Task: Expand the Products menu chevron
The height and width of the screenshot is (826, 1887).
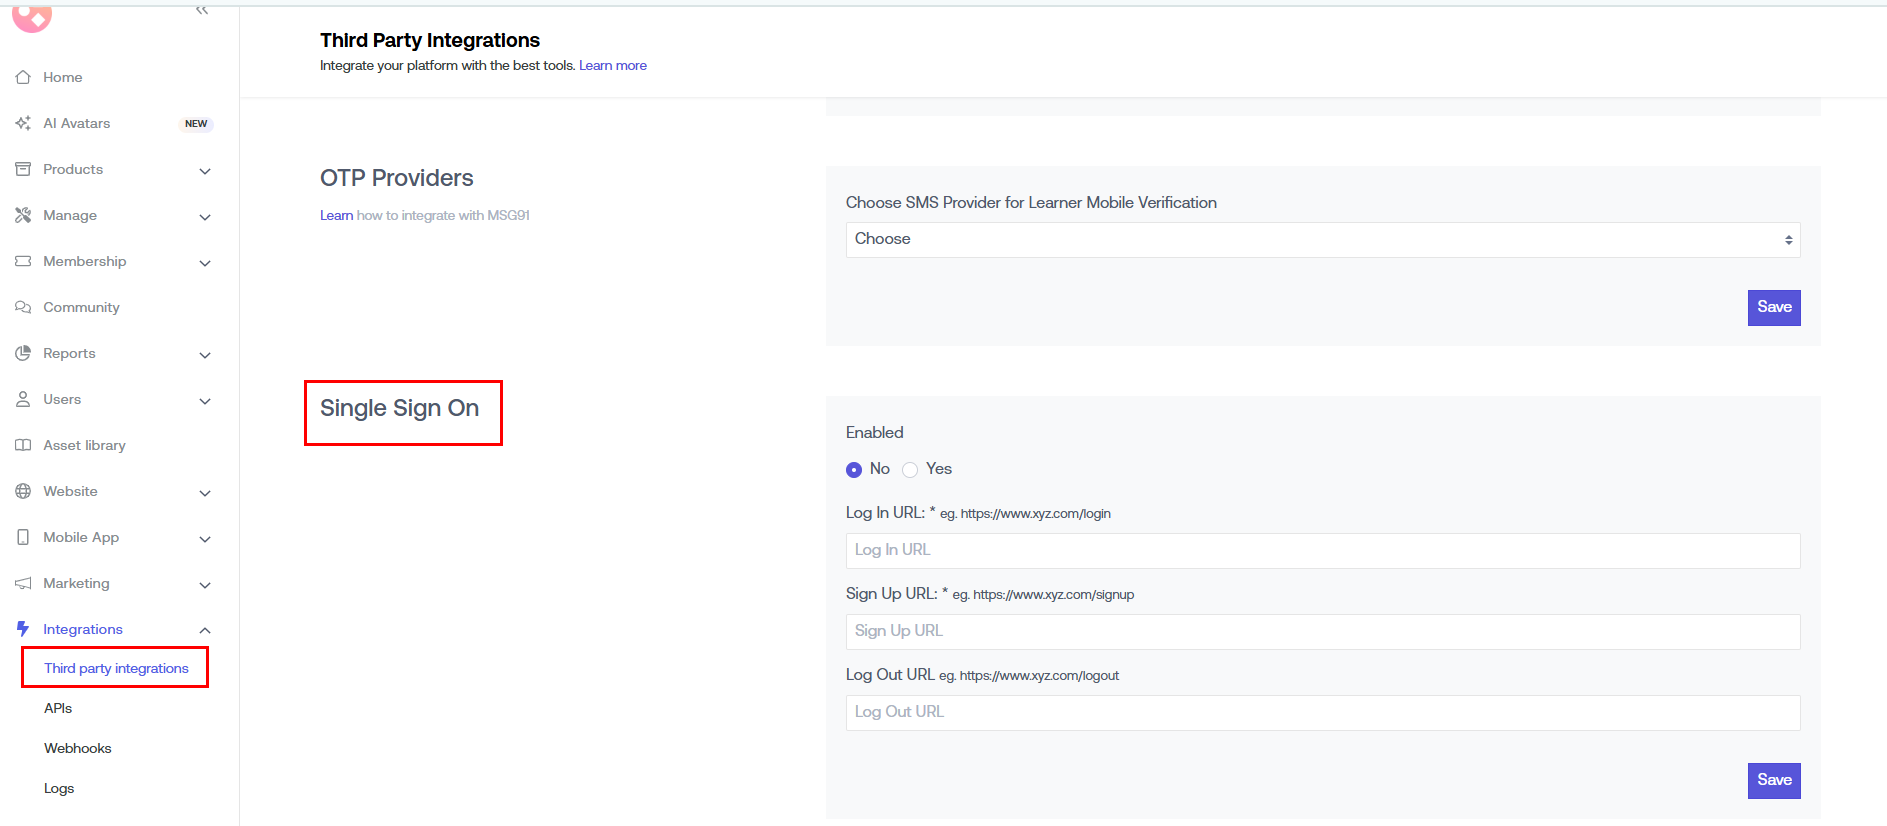Action: (x=205, y=171)
